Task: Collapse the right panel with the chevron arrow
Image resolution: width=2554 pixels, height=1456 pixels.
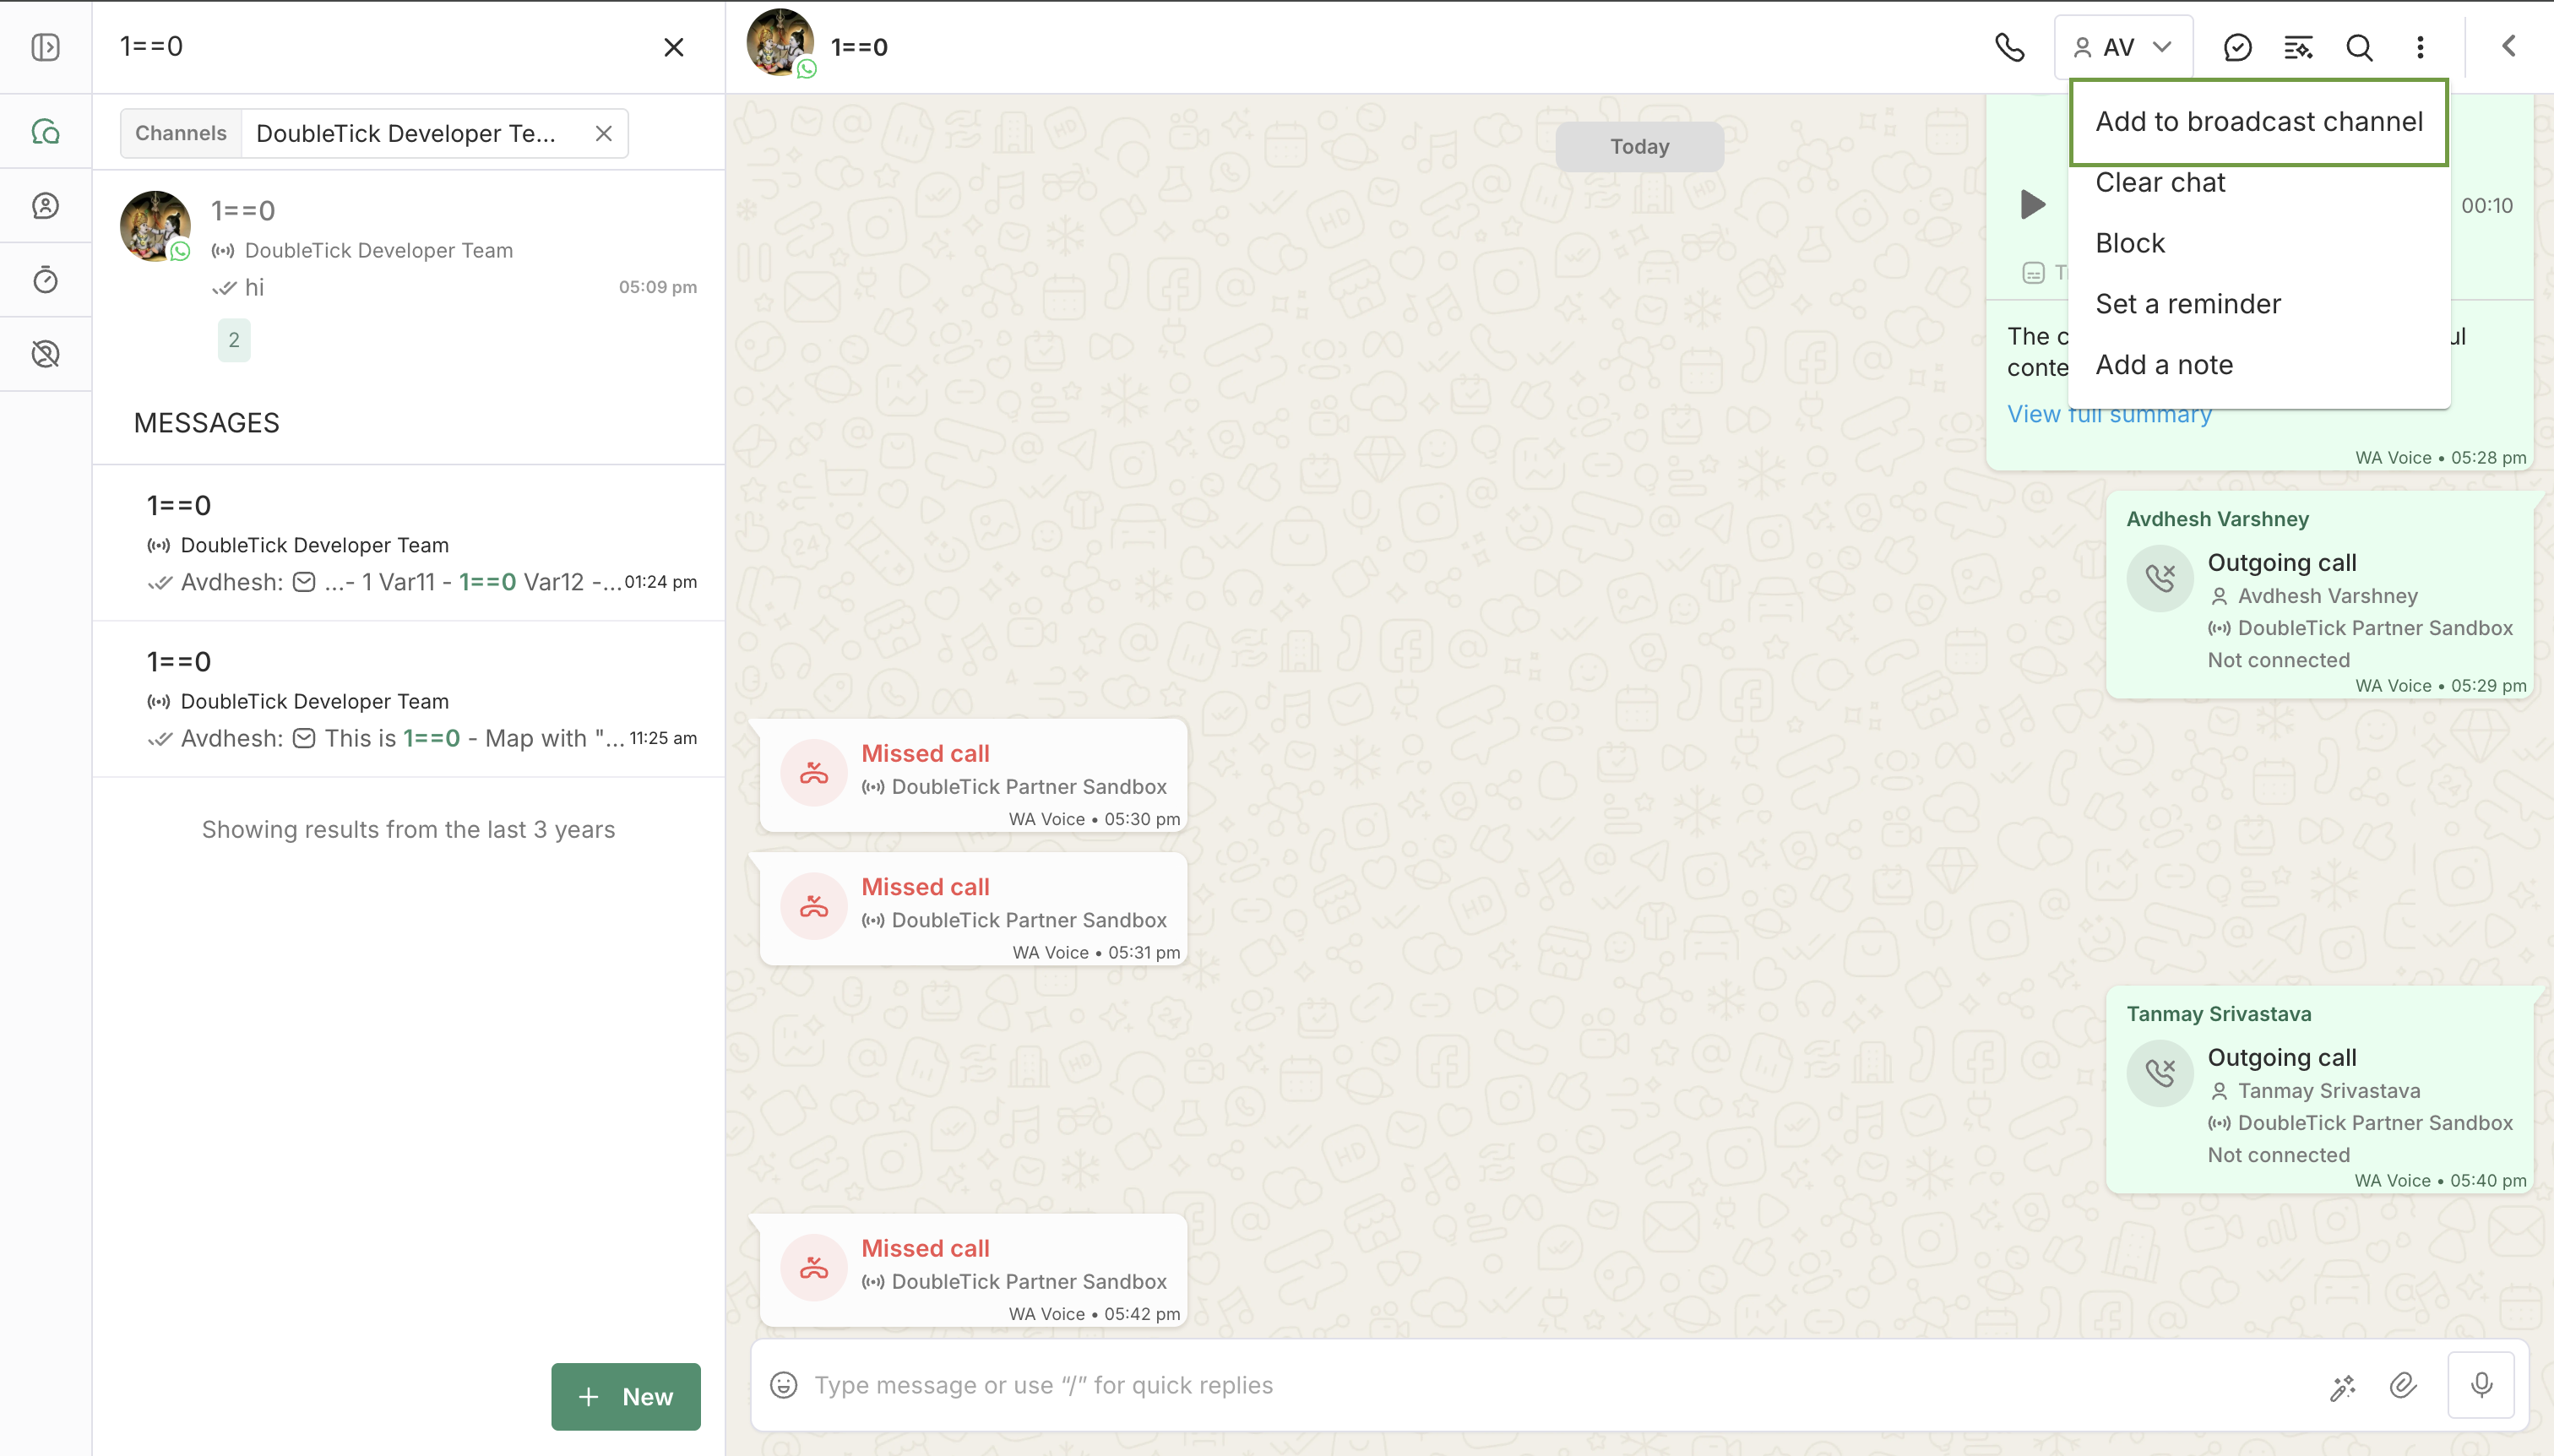Action: [x=2509, y=46]
